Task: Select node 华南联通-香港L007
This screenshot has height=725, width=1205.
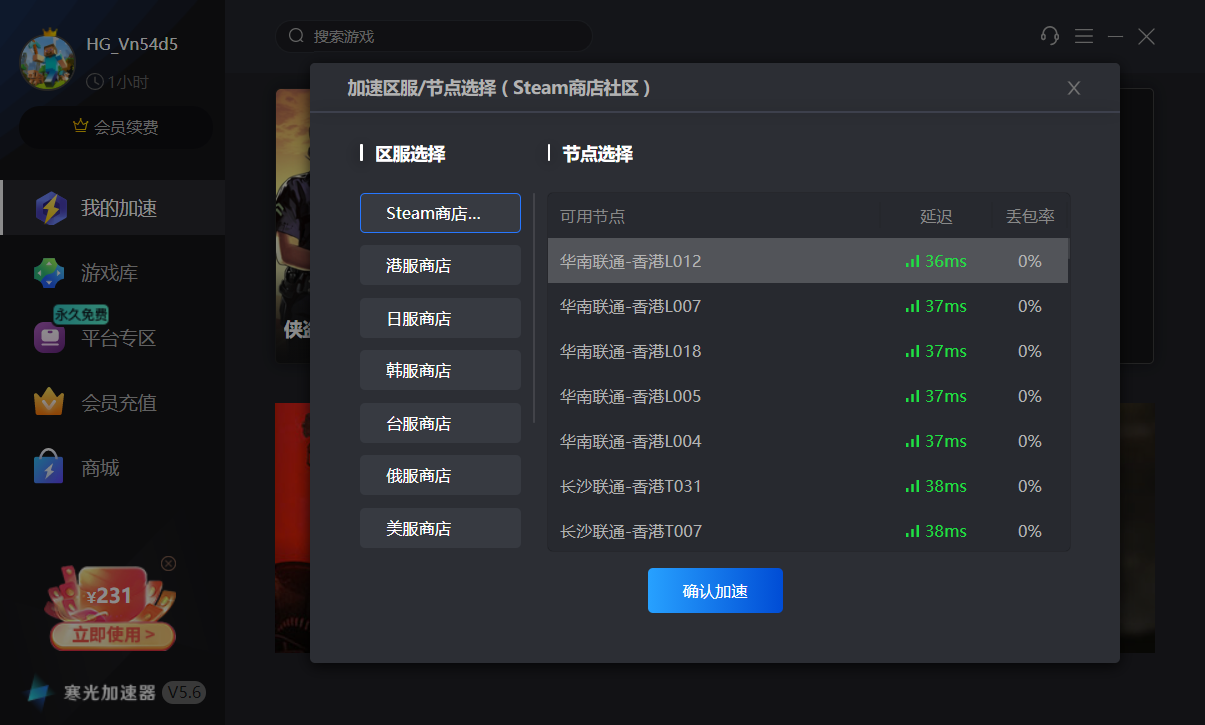Action: click(808, 306)
